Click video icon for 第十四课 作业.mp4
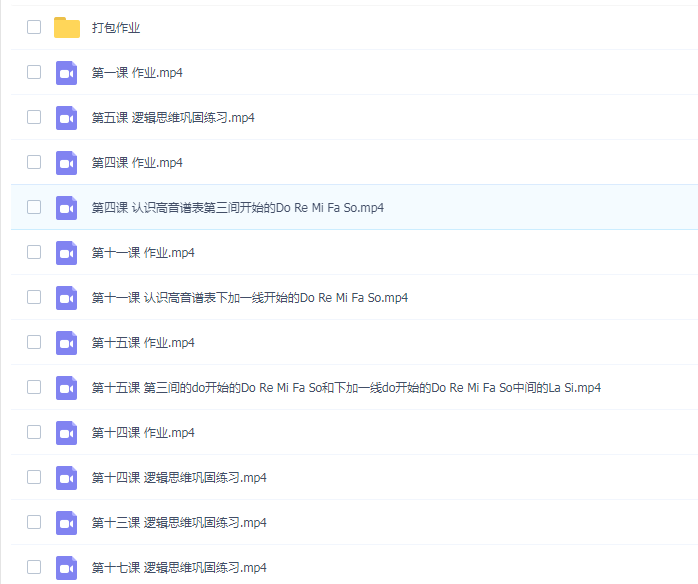The width and height of the screenshot is (698, 584). click(x=66, y=432)
